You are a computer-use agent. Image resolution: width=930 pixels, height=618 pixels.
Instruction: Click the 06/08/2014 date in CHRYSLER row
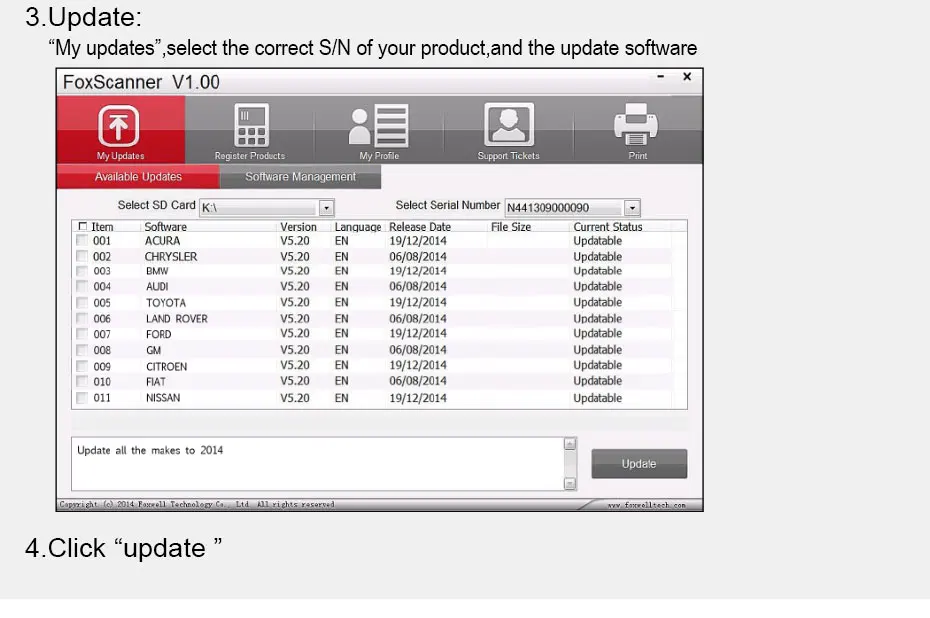point(418,256)
